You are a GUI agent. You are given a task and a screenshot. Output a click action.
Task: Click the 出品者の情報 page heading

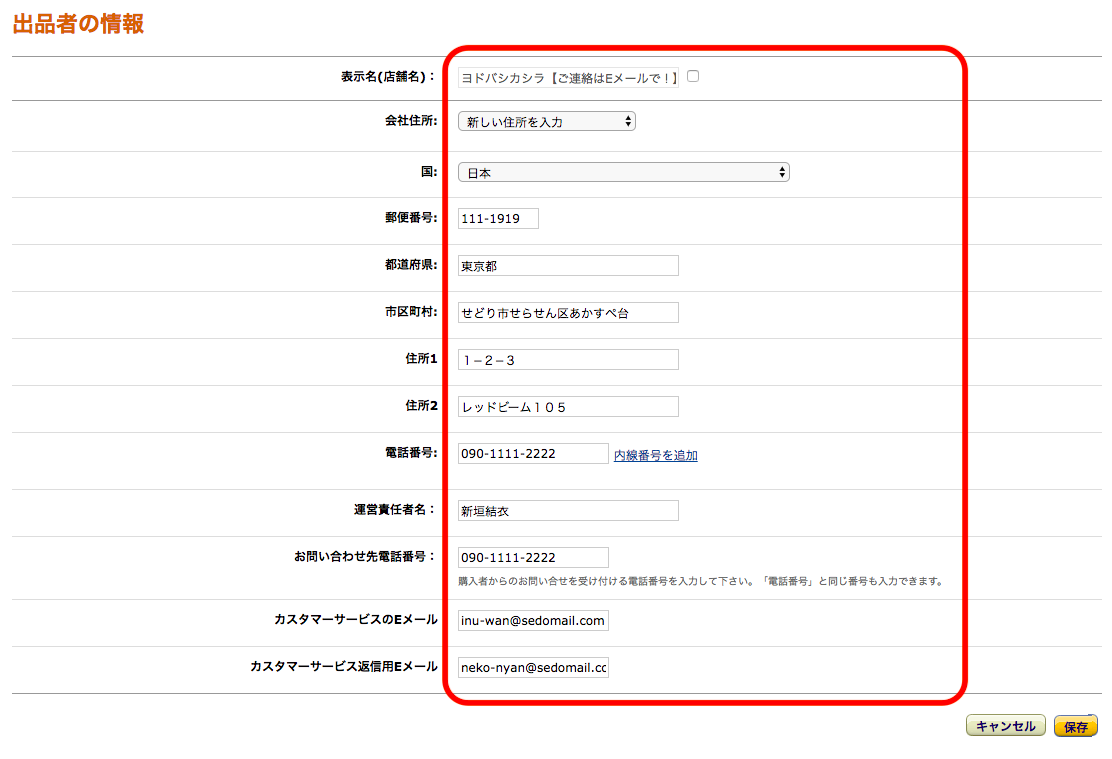(78, 25)
